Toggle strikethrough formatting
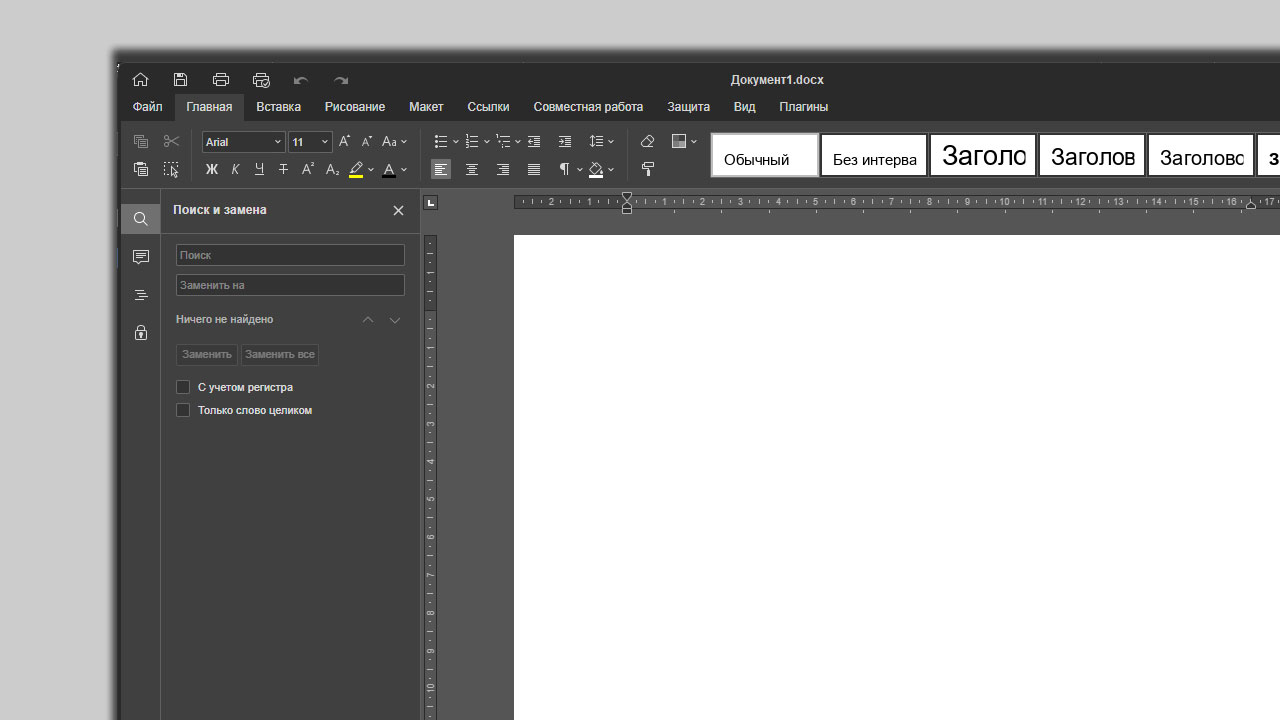1280x720 pixels. point(283,170)
